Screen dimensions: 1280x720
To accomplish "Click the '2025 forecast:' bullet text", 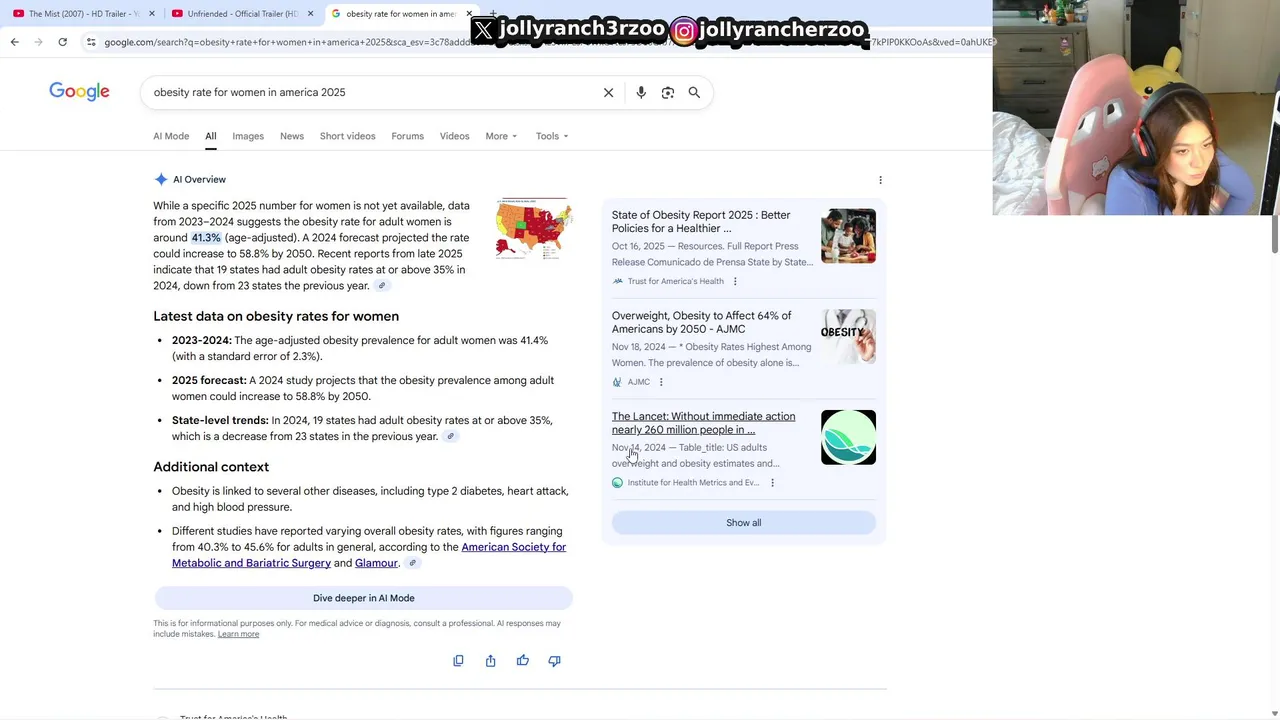I will coord(209,380).
